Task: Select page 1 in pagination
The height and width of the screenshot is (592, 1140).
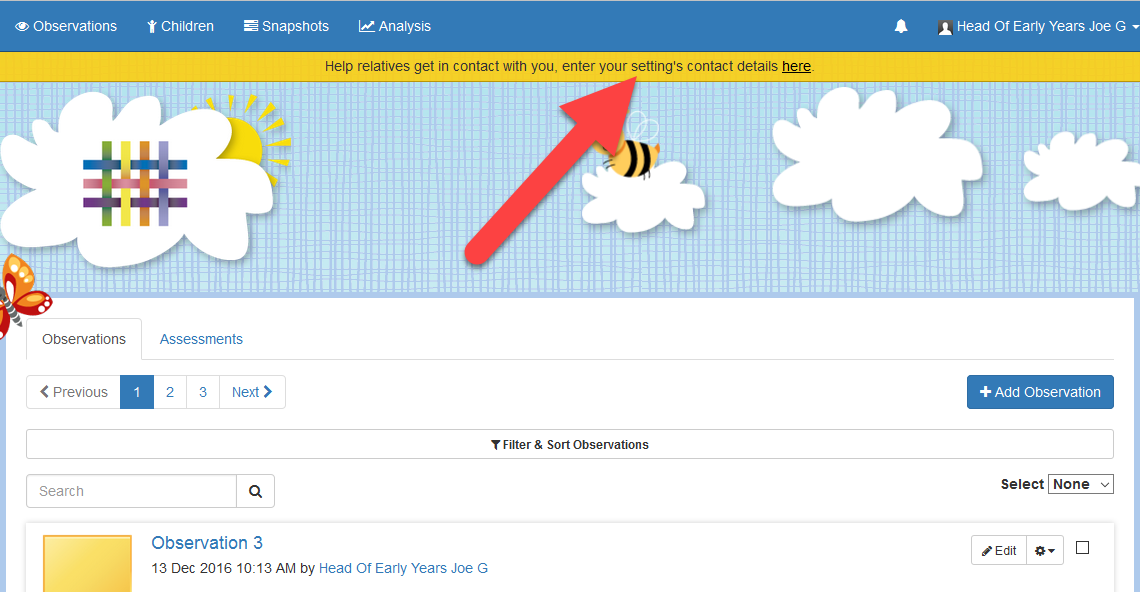Action: (137, 392)
